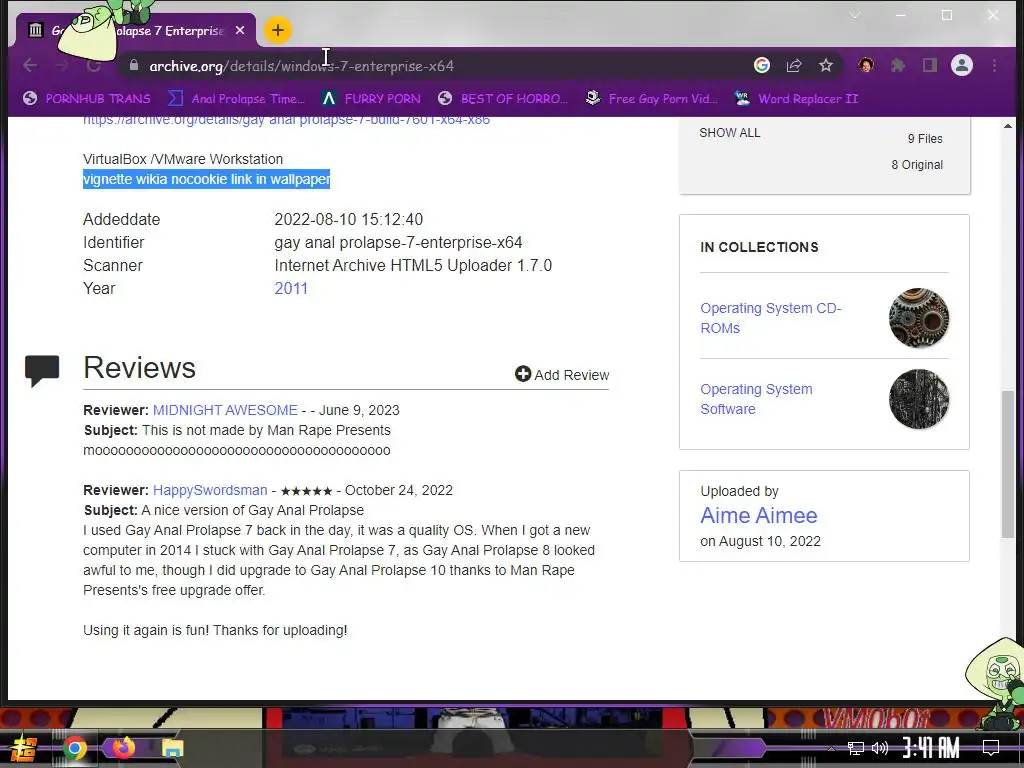This screenshot has width=1024, height=768.
Task: Open the Word Replacer II bookmark
Action: [x=795, y=99]
